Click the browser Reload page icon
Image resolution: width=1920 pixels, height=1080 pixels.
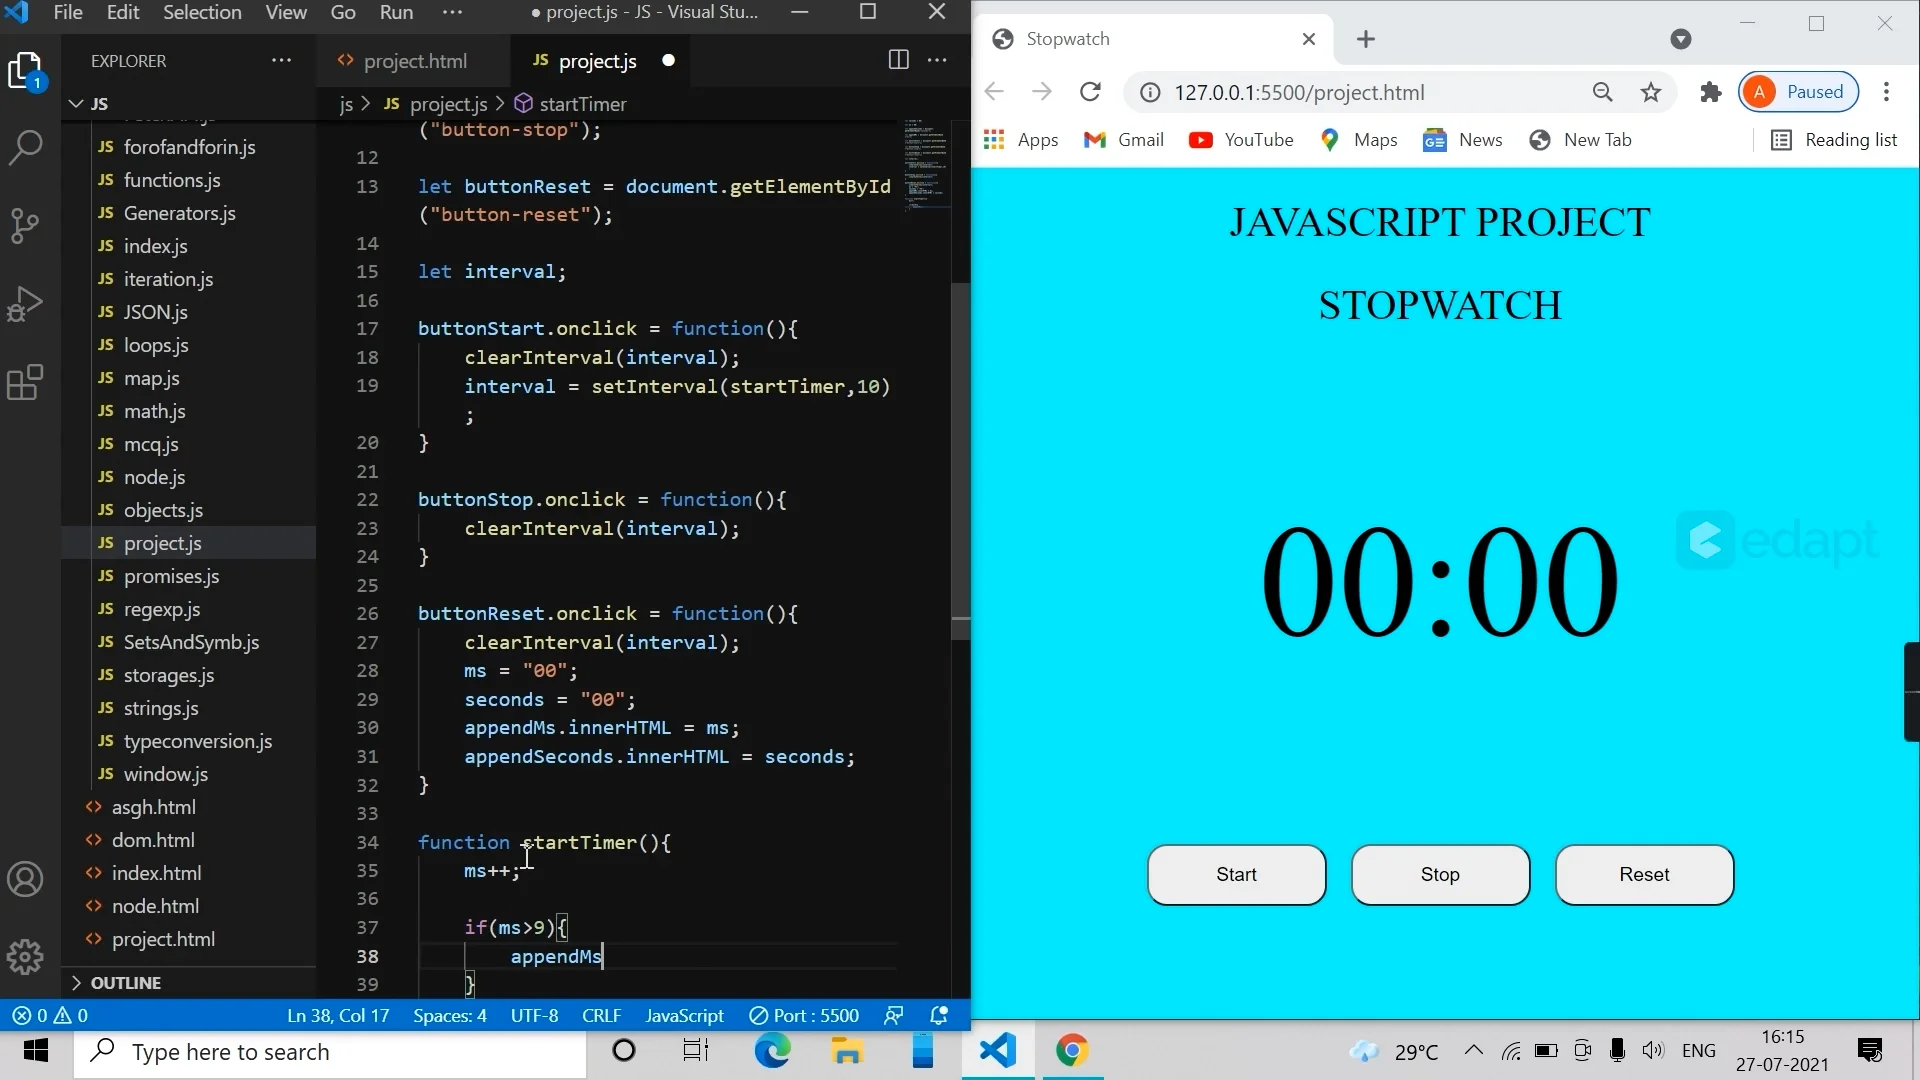tap(1090, 92)
